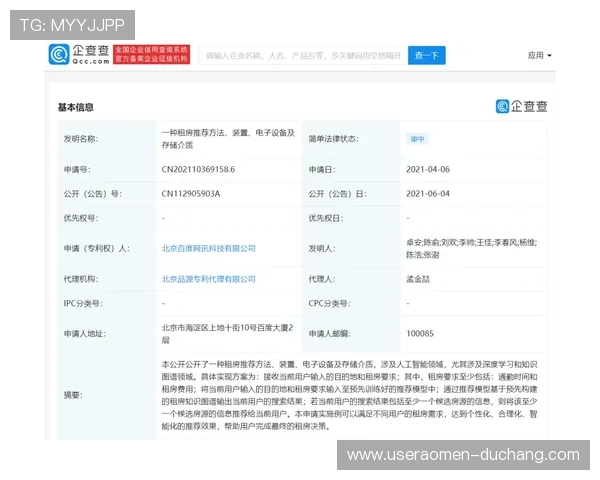Select publication date 2021-06-04

click(x=428, y=194)
